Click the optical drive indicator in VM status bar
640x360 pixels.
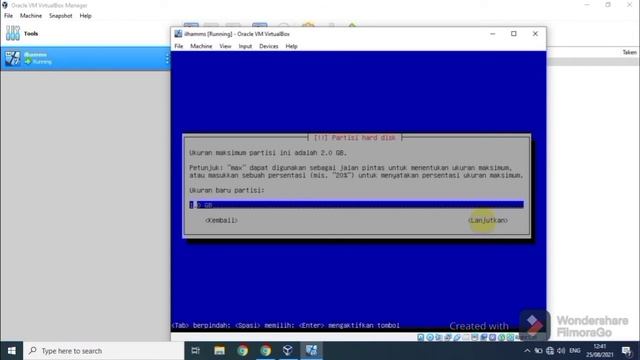pos(430,337)
